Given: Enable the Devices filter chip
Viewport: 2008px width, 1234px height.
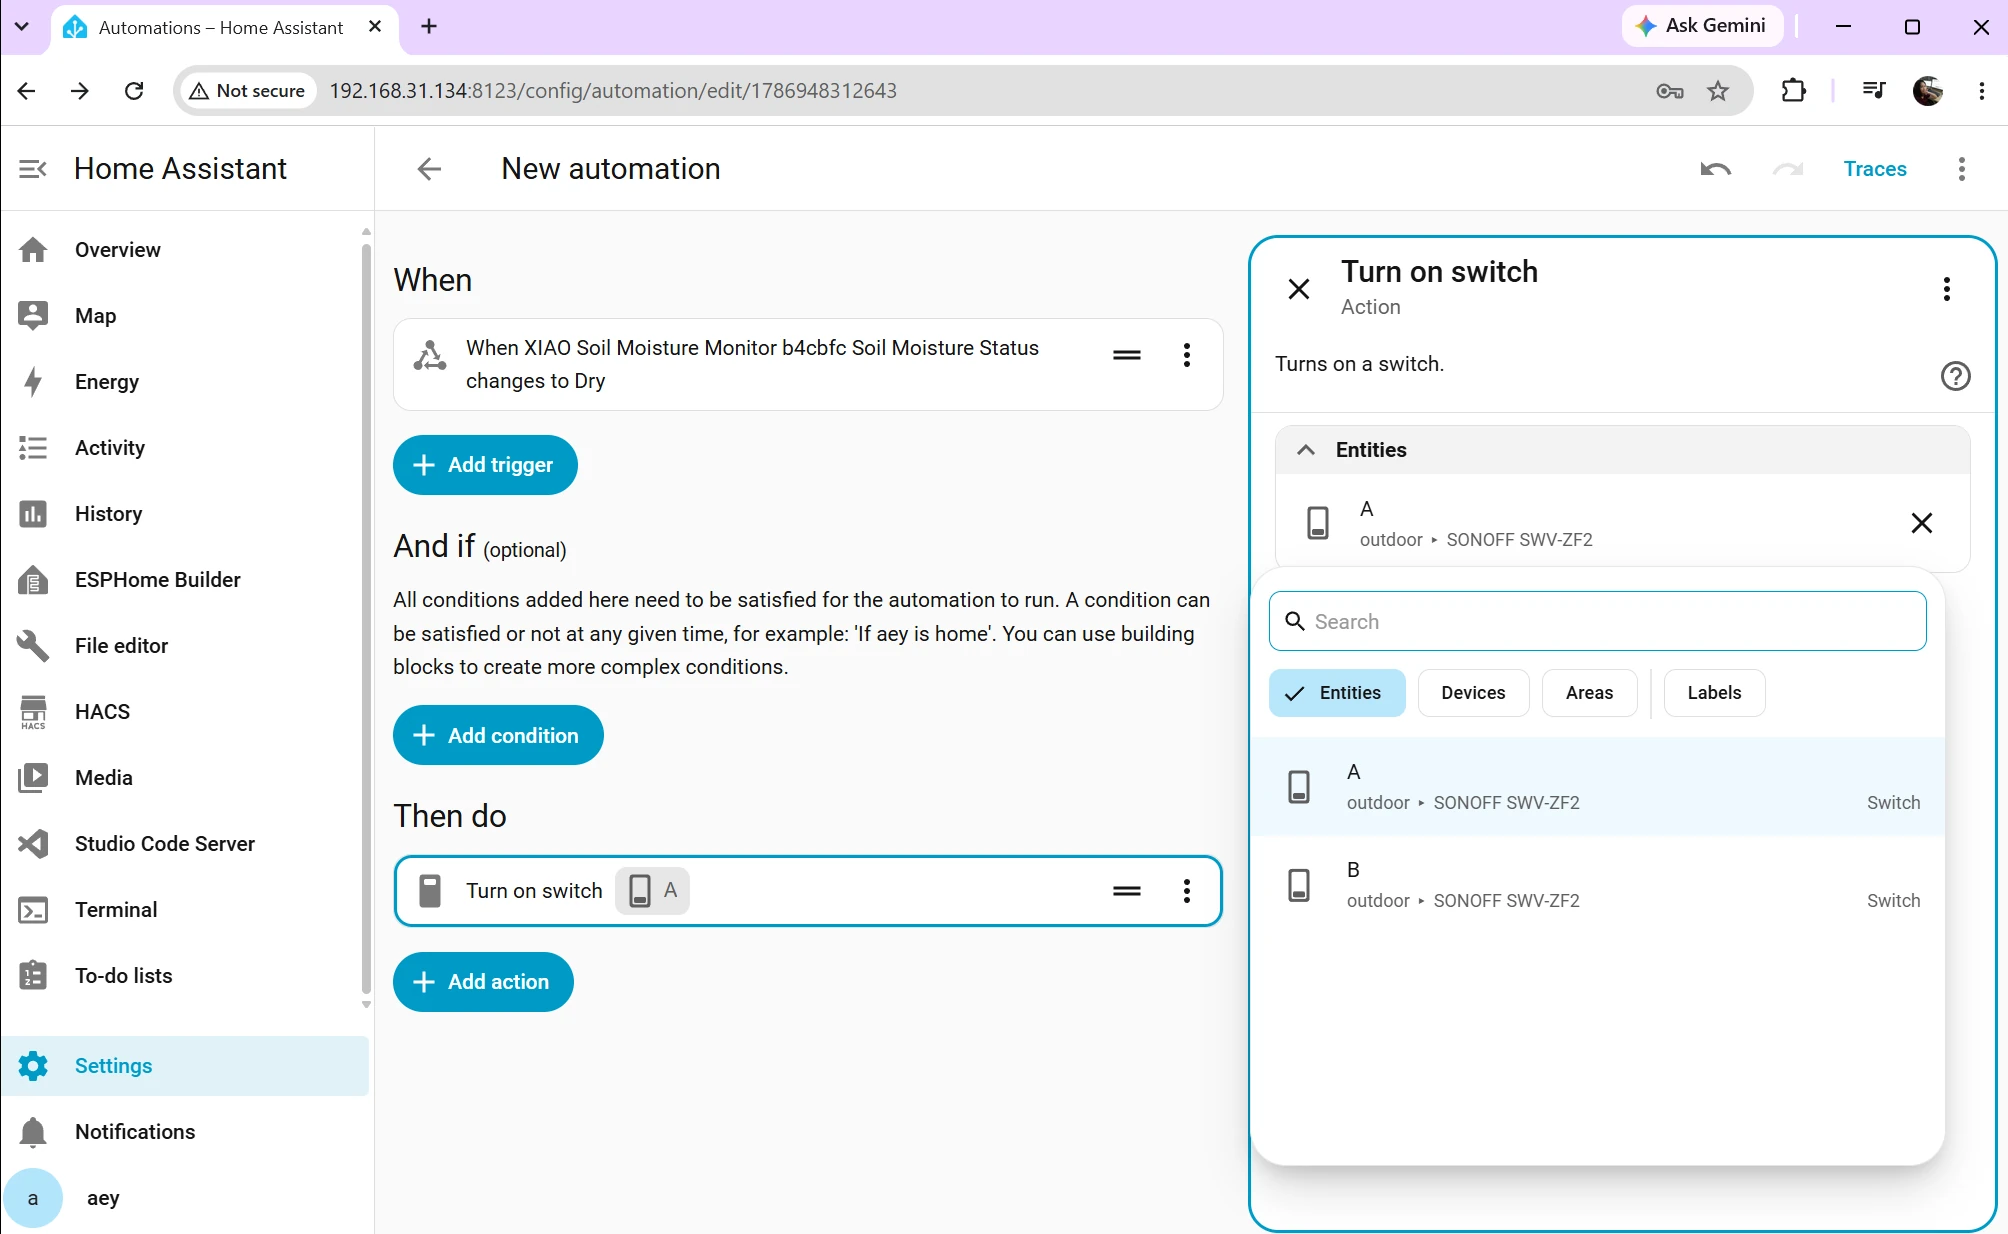Looking at the screenshot, I should (x=1473, y=693).
